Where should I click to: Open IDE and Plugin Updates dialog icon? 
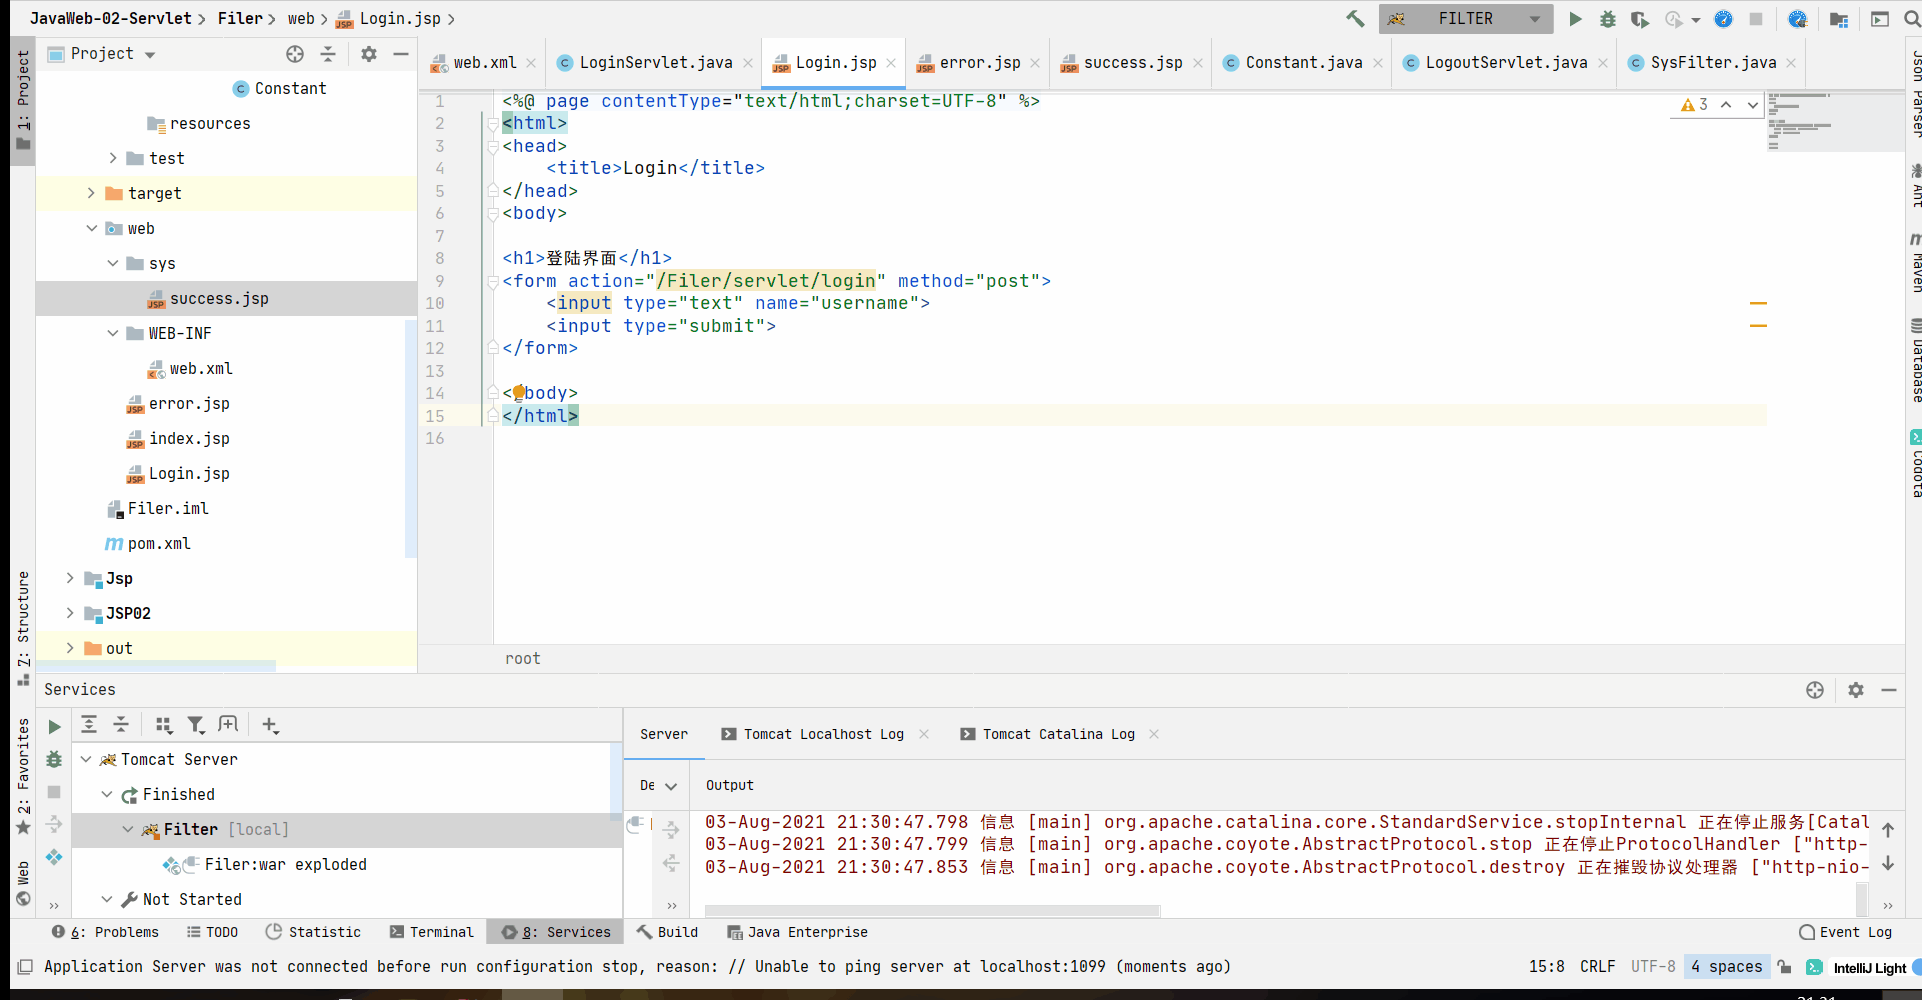coord(1799,18)
